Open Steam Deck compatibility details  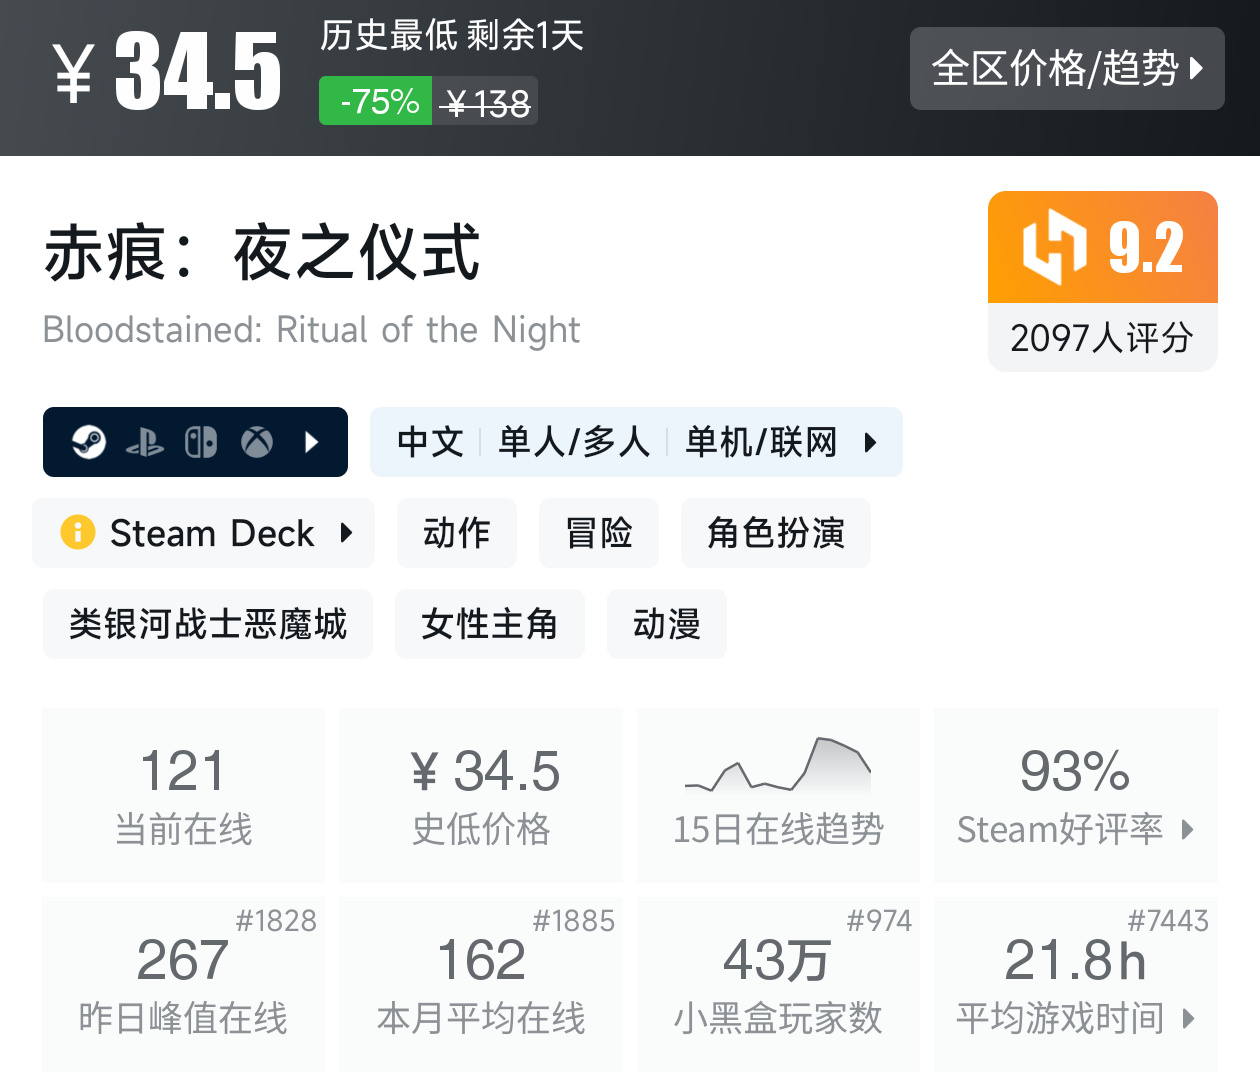(203, 533)
